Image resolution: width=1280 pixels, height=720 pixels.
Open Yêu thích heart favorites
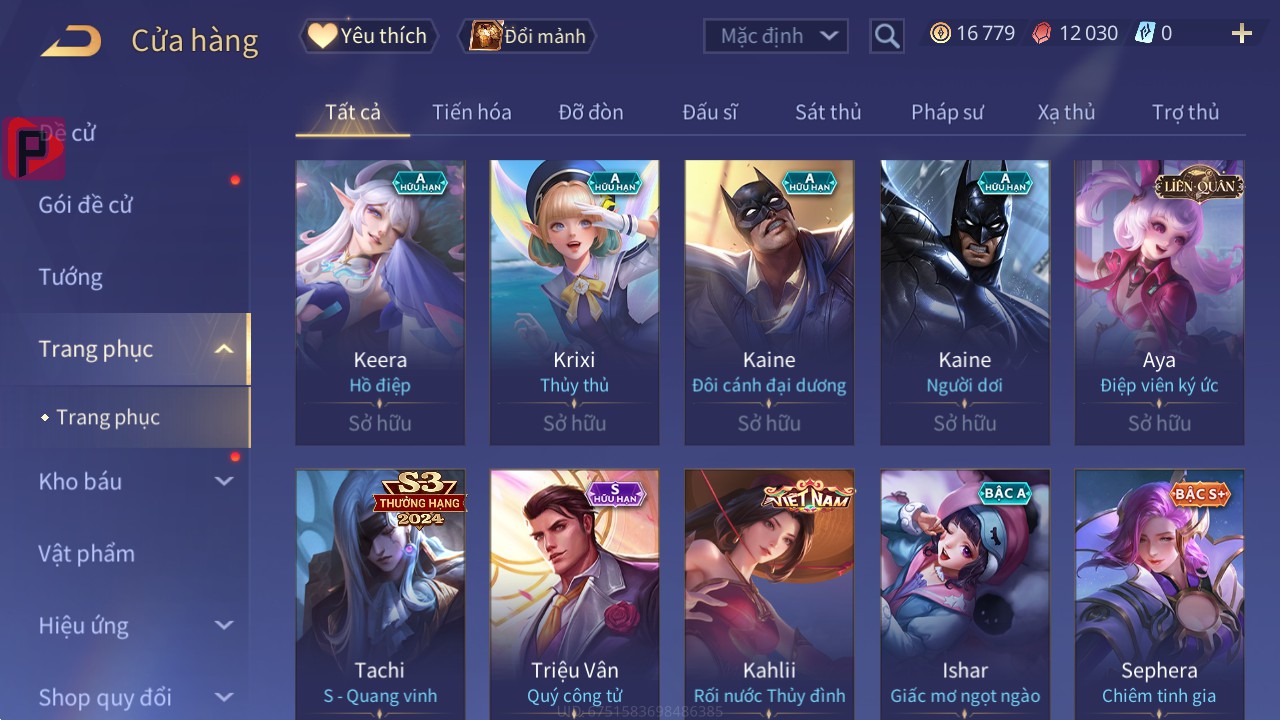coord(368,36)
